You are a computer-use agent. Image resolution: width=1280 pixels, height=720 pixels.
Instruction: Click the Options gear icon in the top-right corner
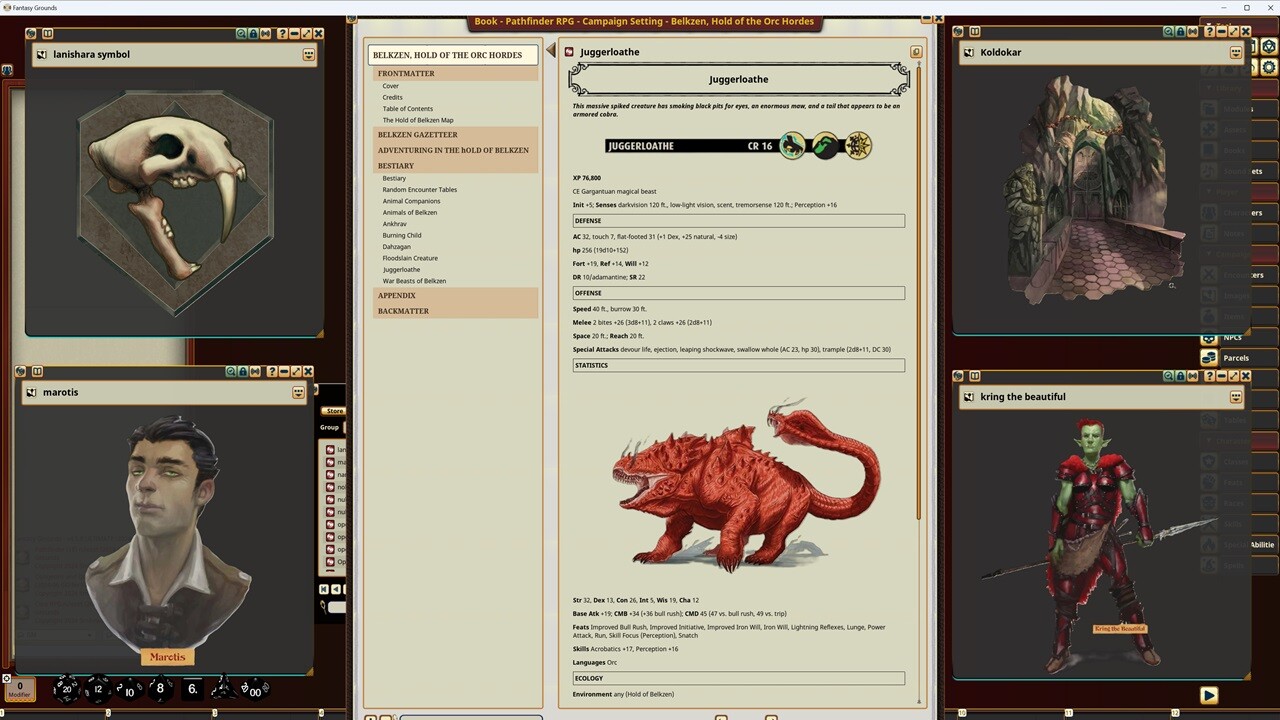pos(1268,67)
